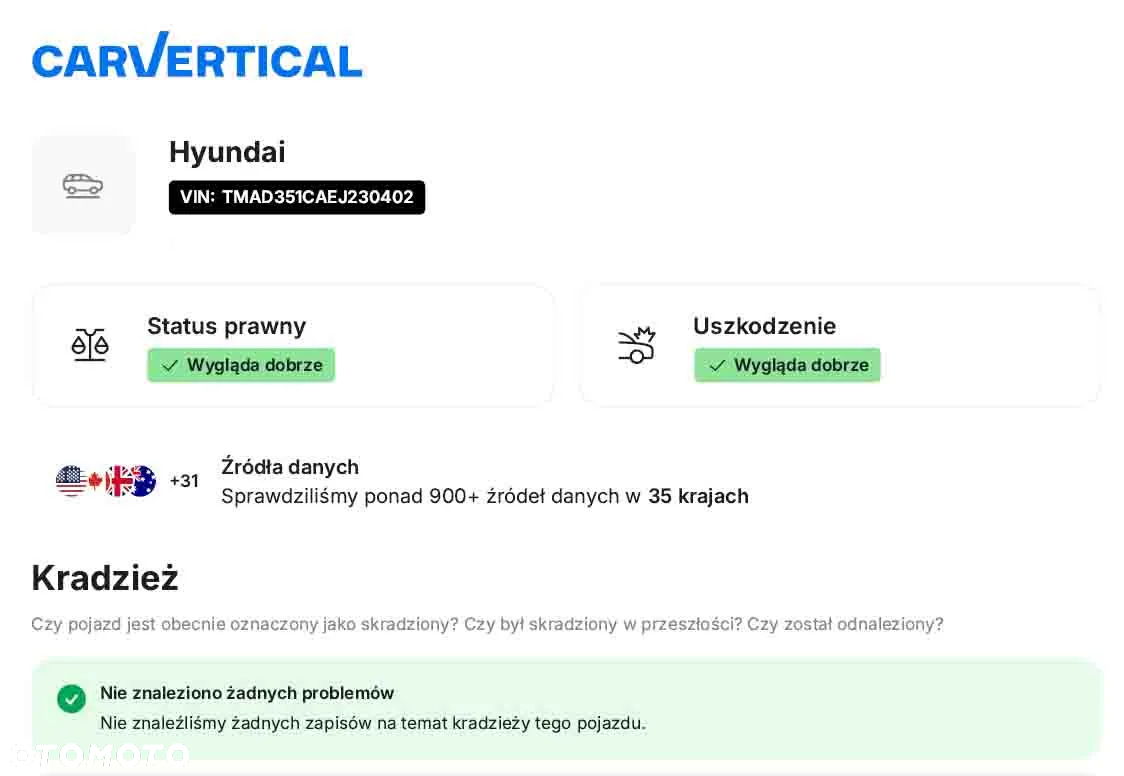Click the scales legal status icon
The image size is (1124, 776).
coord(90,345)
